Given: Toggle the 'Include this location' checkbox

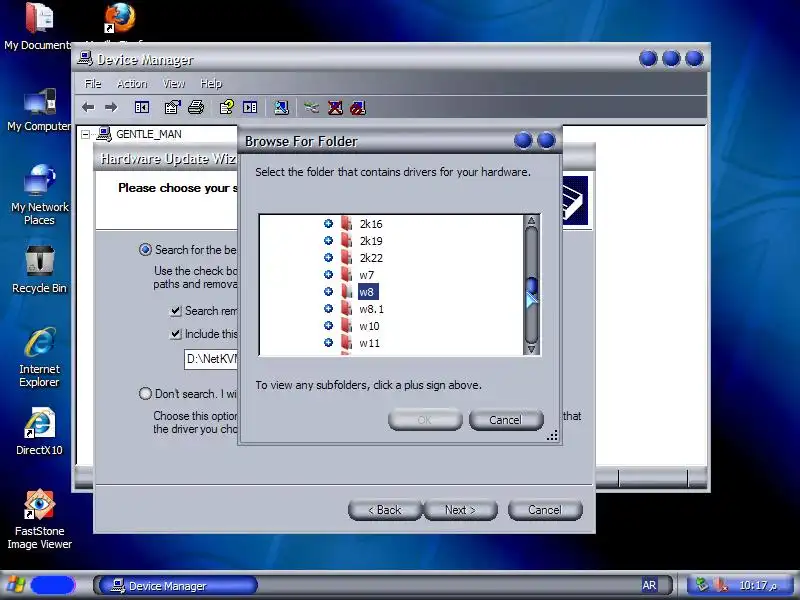Looking at the screenshot, I should point(176,334).
